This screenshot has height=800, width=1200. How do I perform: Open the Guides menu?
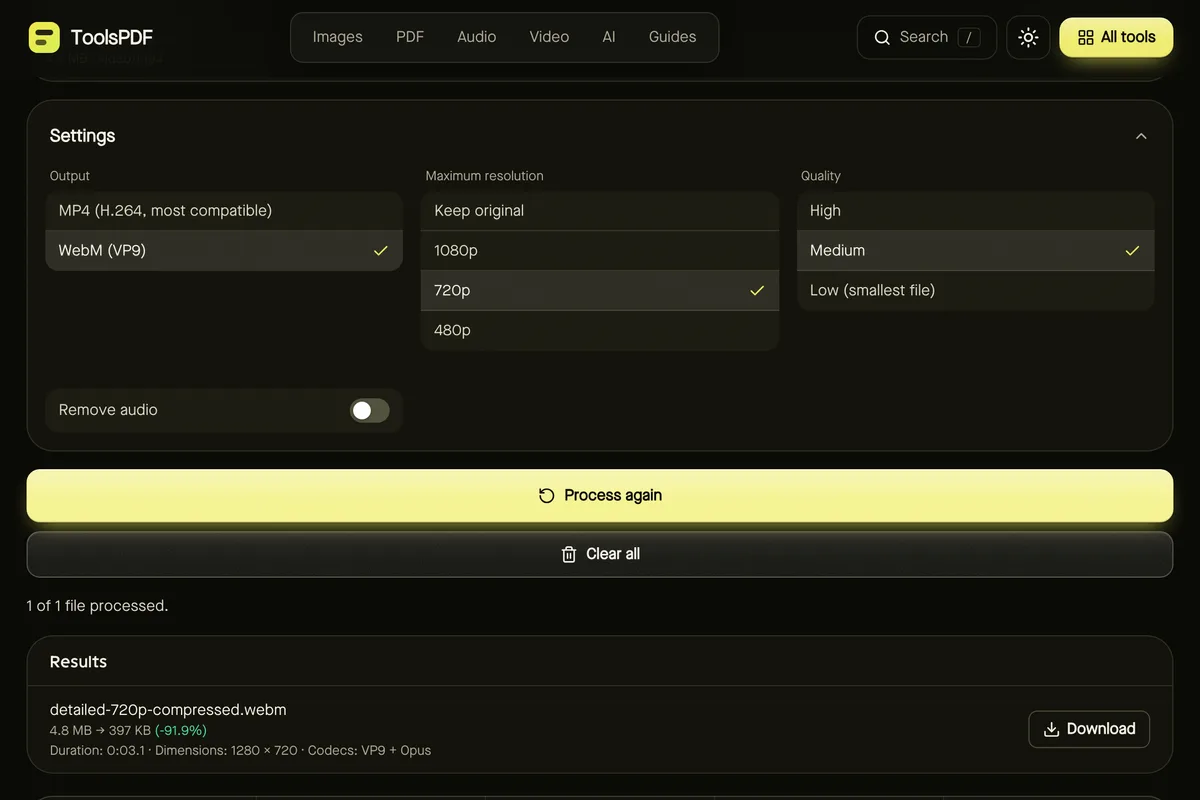pyautogui.click(x=672, y=37)
